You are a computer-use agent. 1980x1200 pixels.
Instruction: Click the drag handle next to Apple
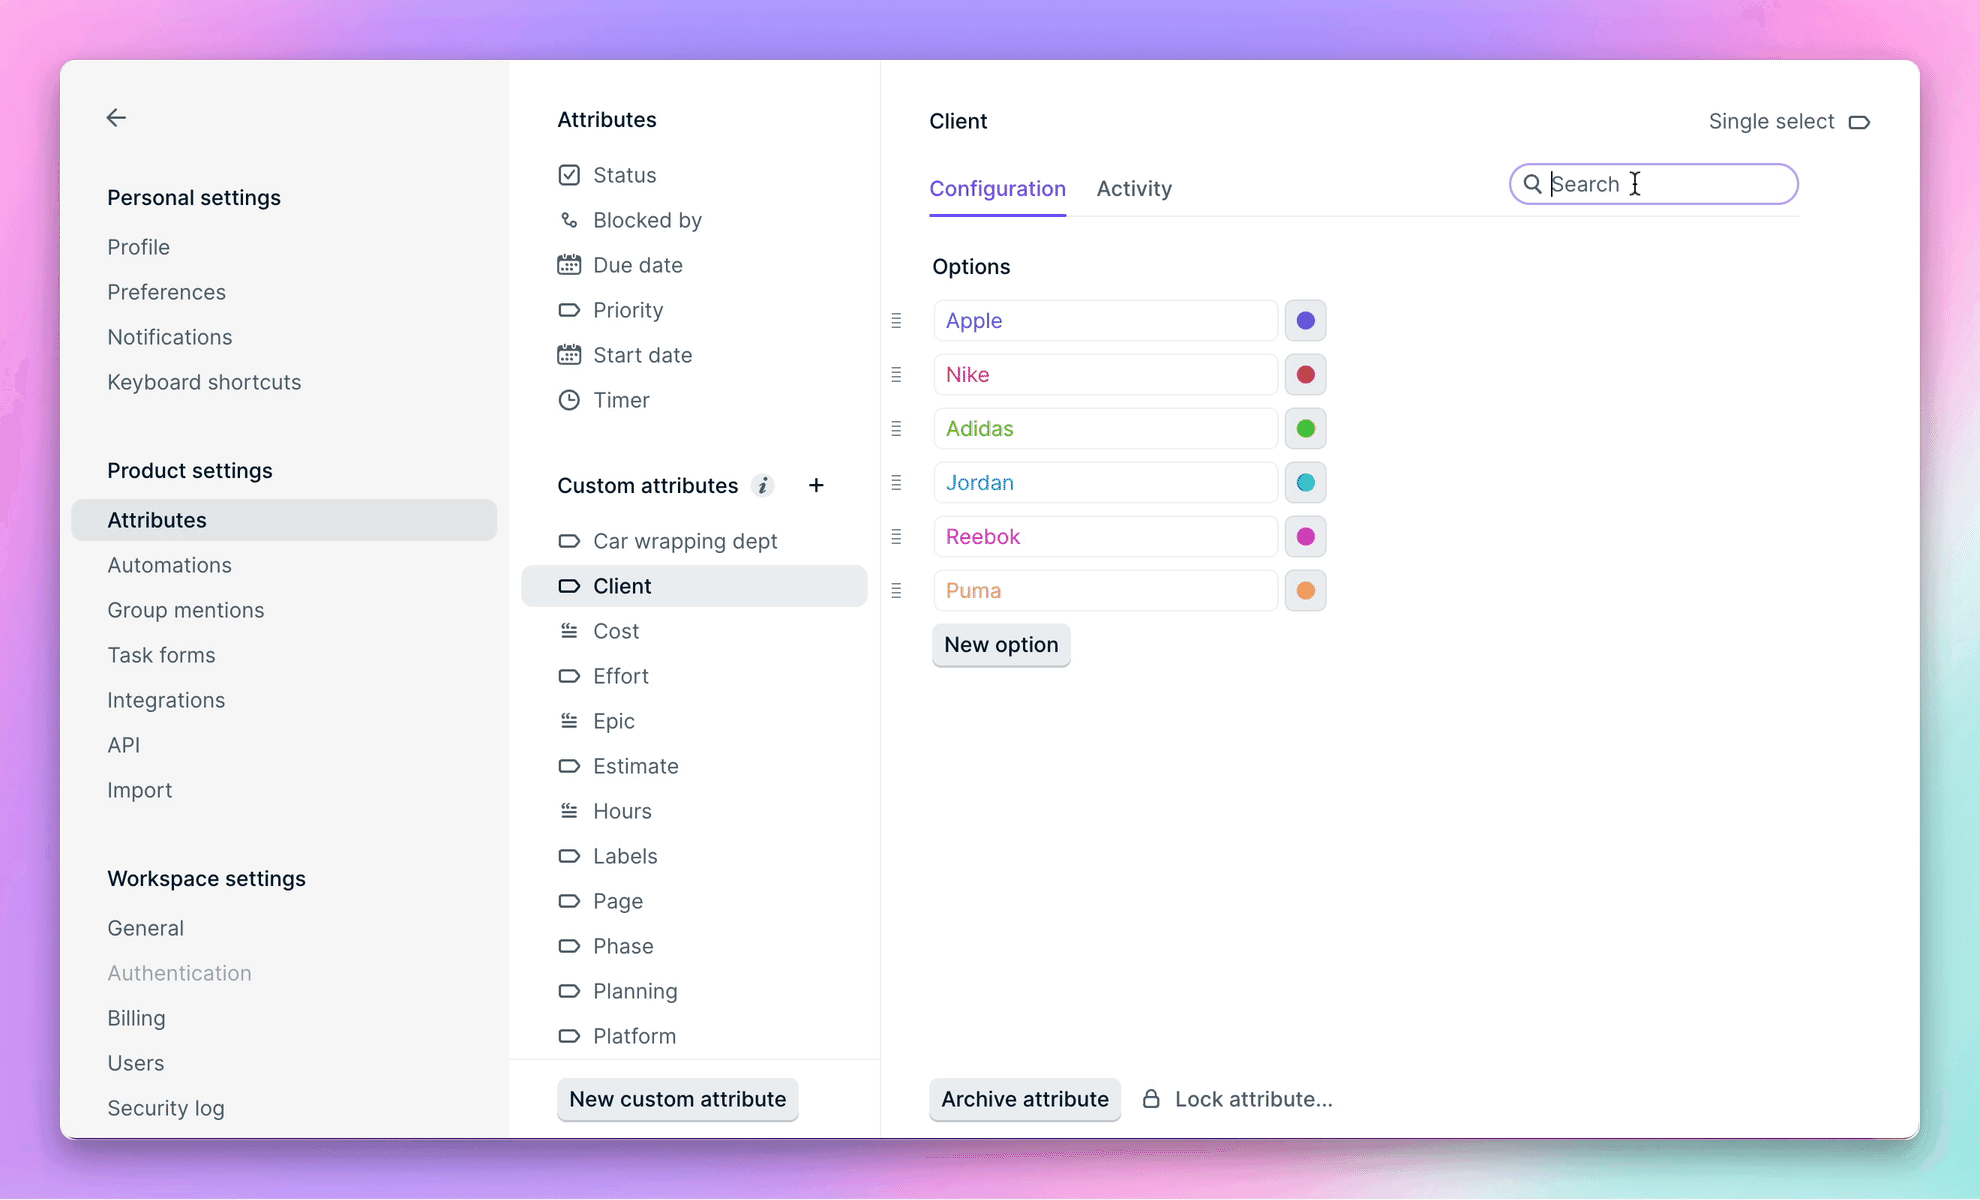point(896,321)
